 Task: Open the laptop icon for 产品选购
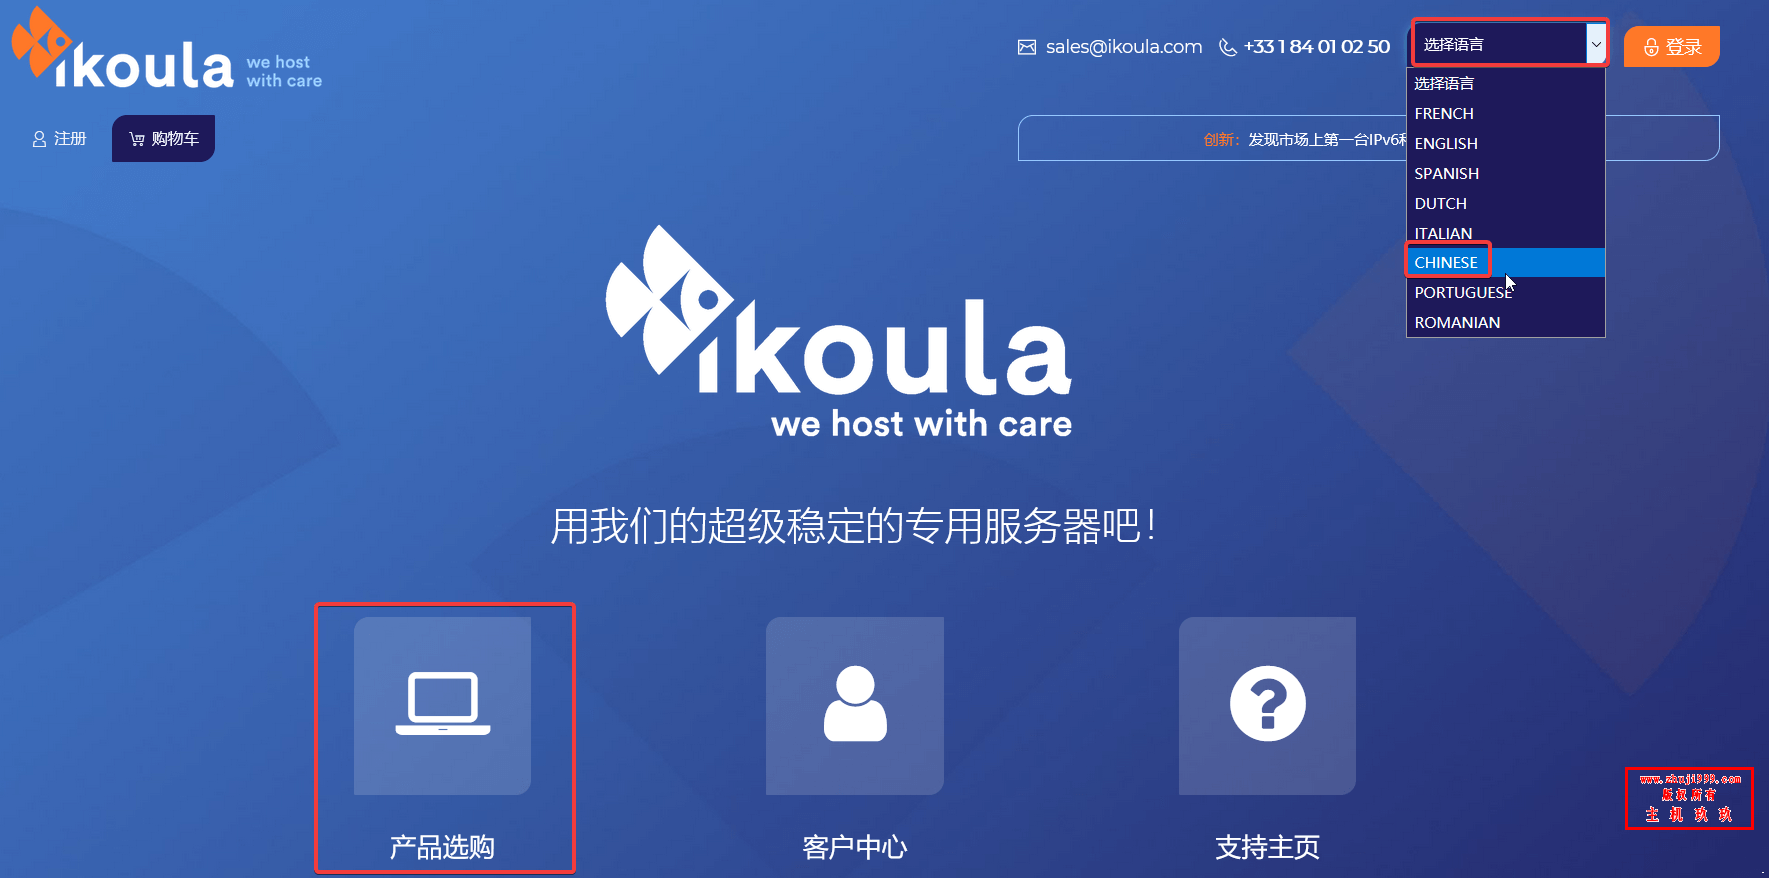point(442,705)
